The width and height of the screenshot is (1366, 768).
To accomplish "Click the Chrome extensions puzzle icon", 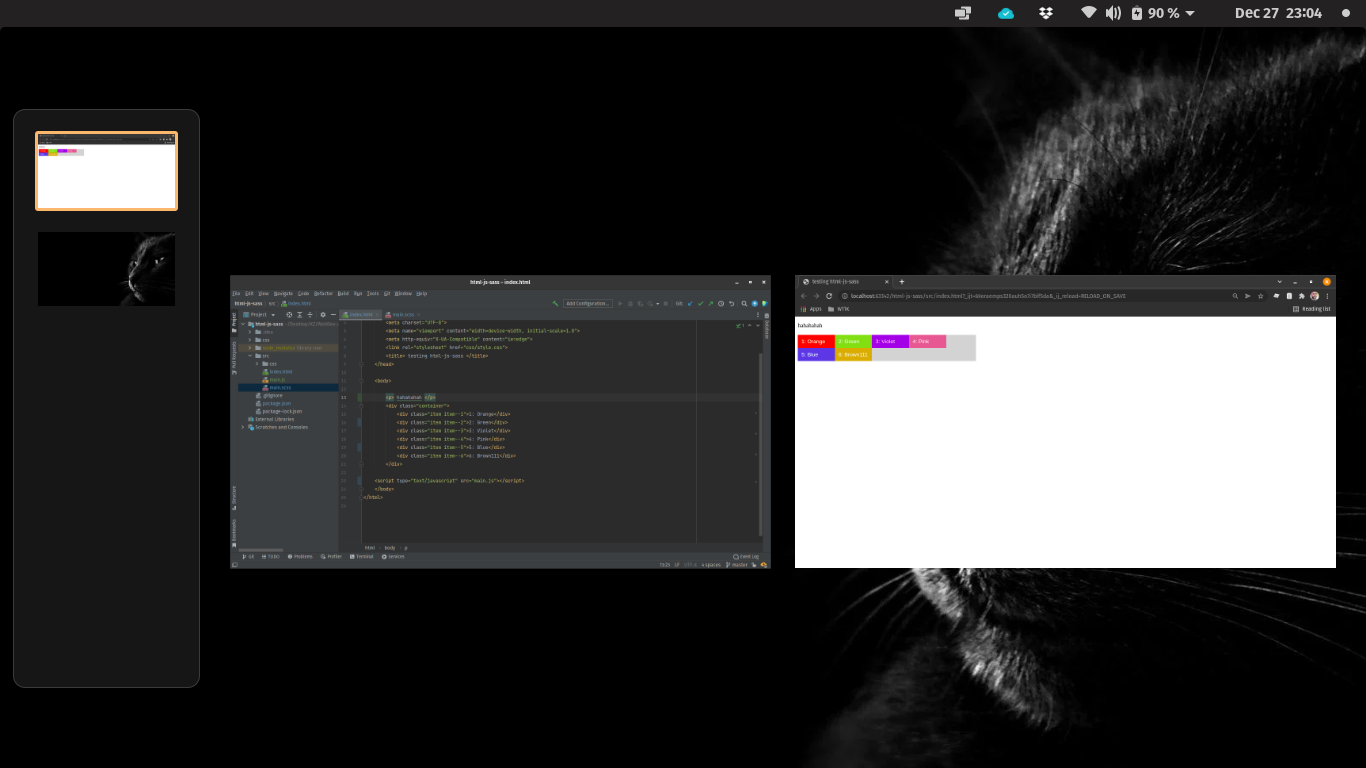I will [x=1302, y=296].
